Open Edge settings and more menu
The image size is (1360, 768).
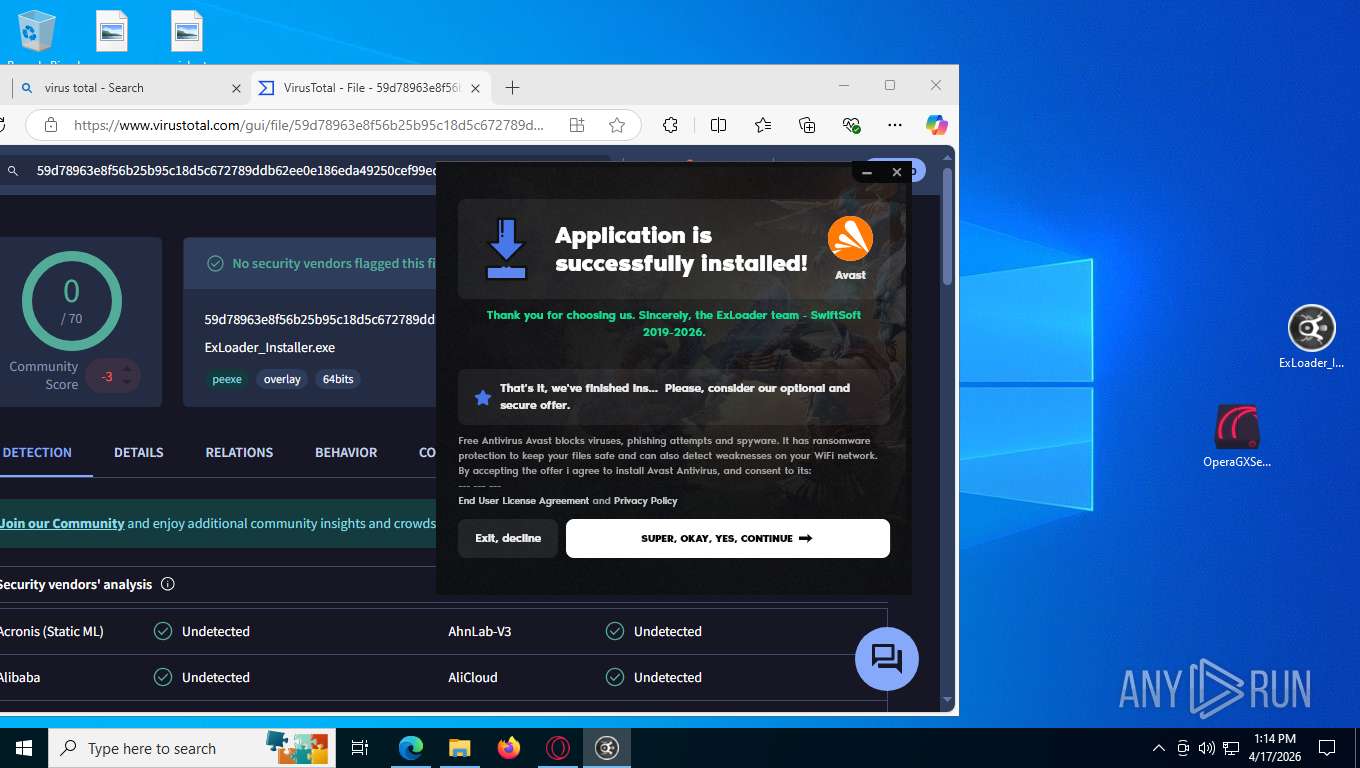[x=895, y=125]
